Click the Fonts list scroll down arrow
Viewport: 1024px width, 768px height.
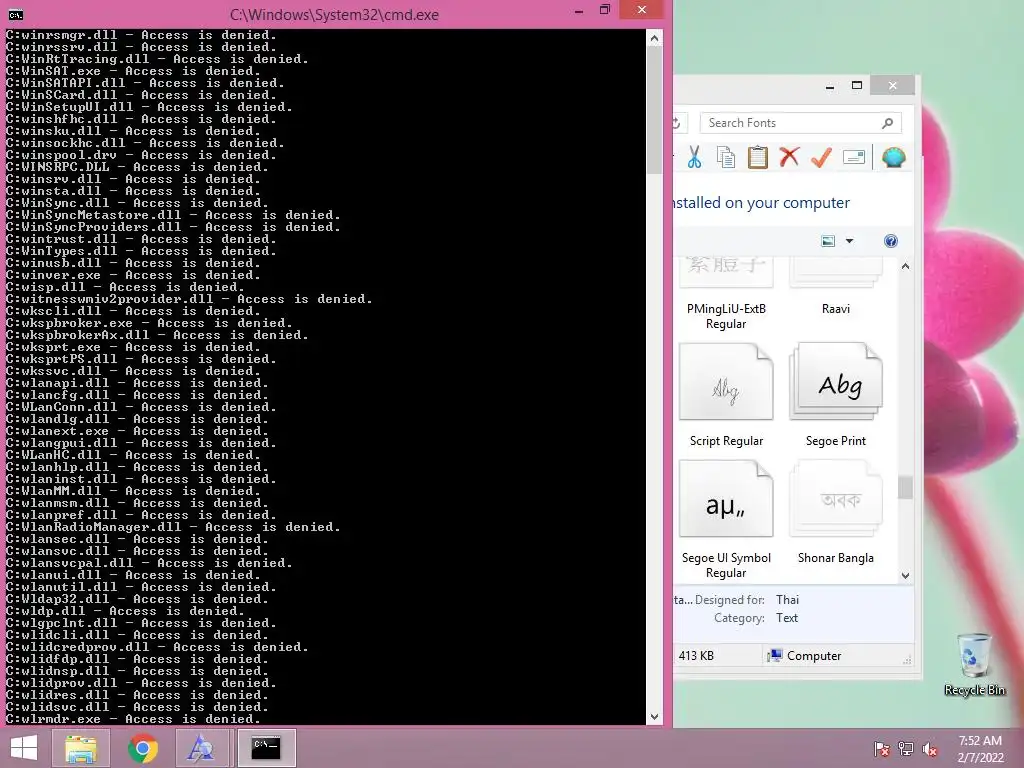[x=905, y=575]
